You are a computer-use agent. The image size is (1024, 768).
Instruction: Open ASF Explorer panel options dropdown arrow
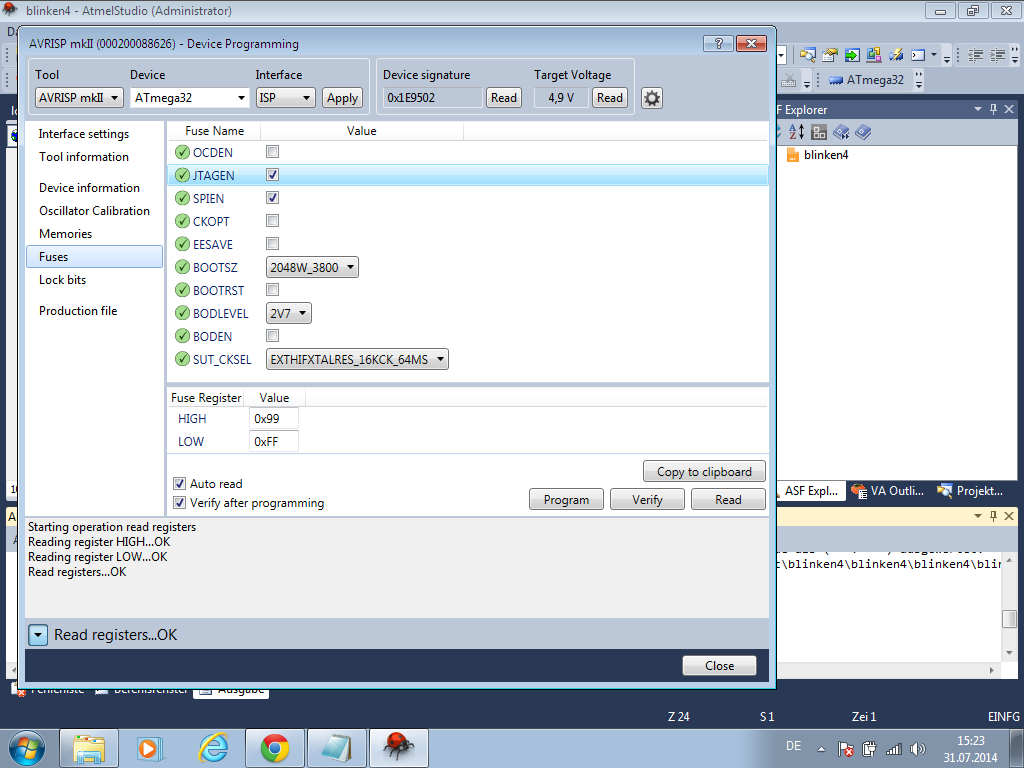tap(978, 109)
